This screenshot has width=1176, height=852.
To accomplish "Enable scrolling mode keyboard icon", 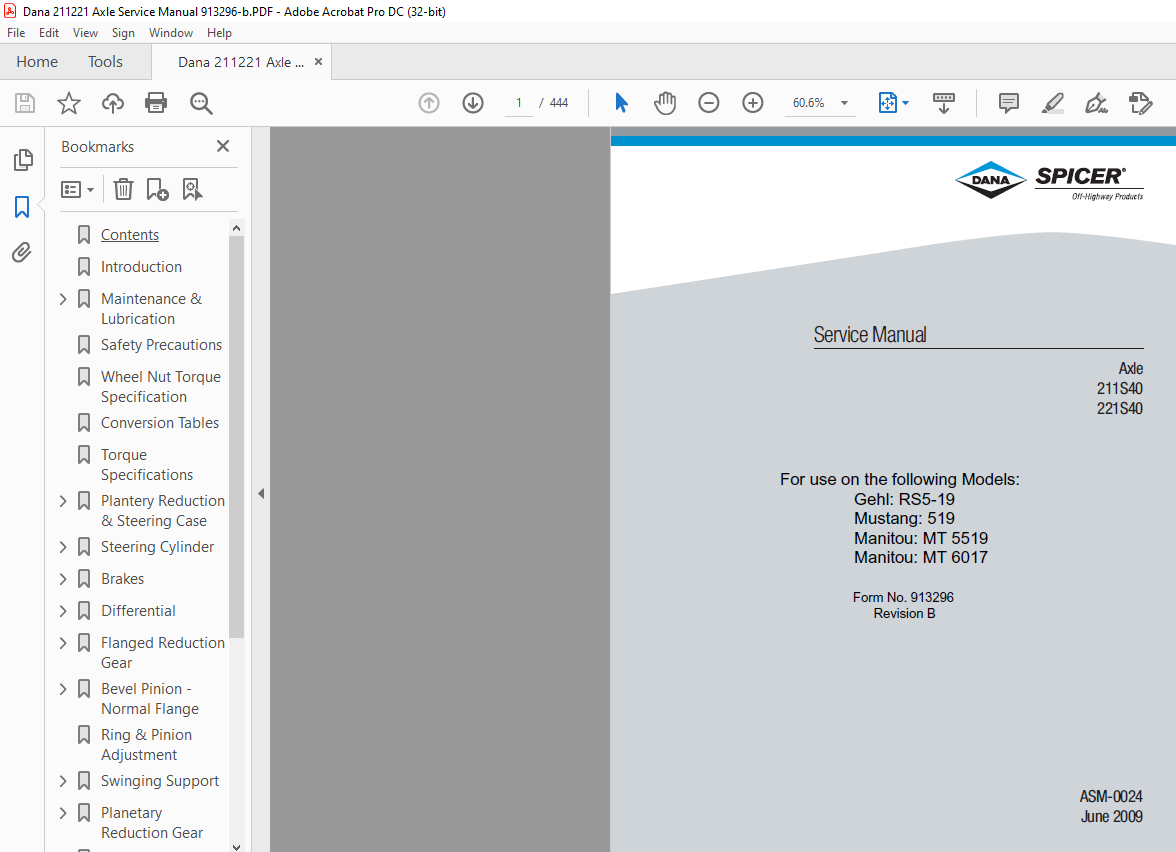I will pyautogui.click(x=944, y=103).
